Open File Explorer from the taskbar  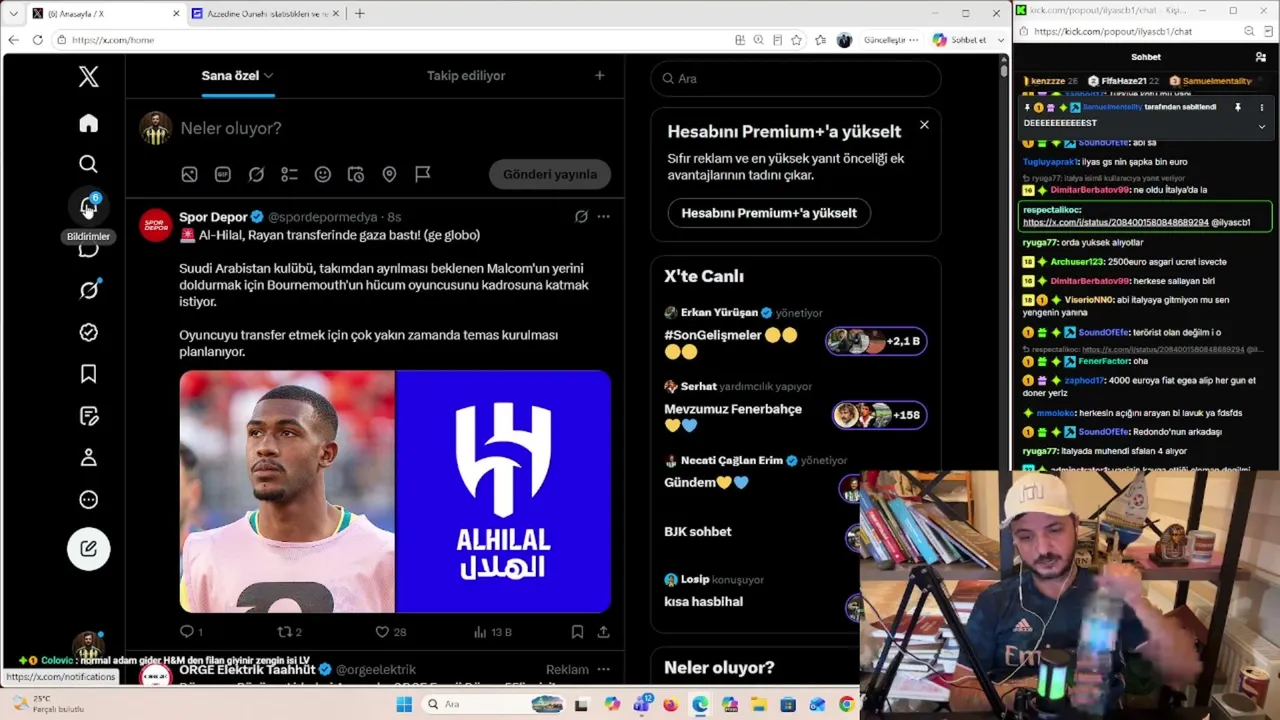758,705
